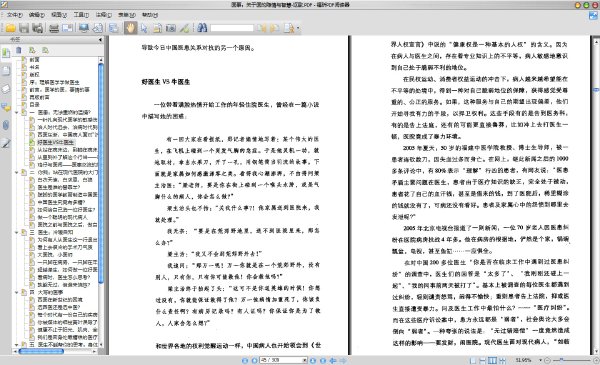
Task: Click the bookmark panel horizontal scrollbar
Action: coord(41,351)
